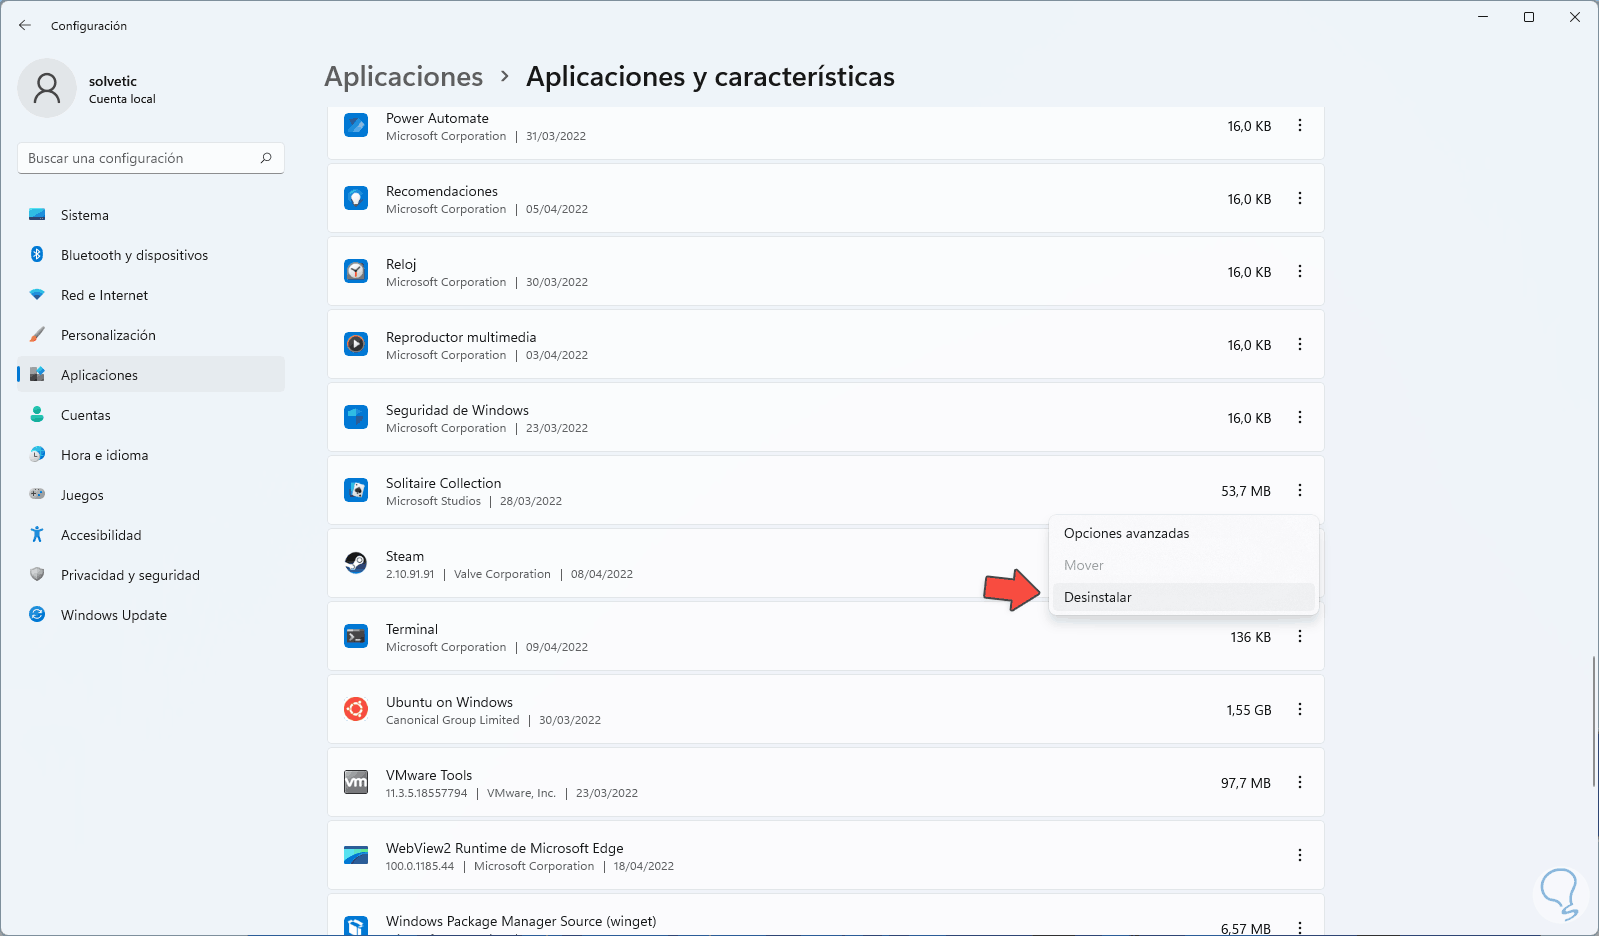Click WebView2 Runtime app icon
The image size is (1599, 936).
tap(356, 855)
